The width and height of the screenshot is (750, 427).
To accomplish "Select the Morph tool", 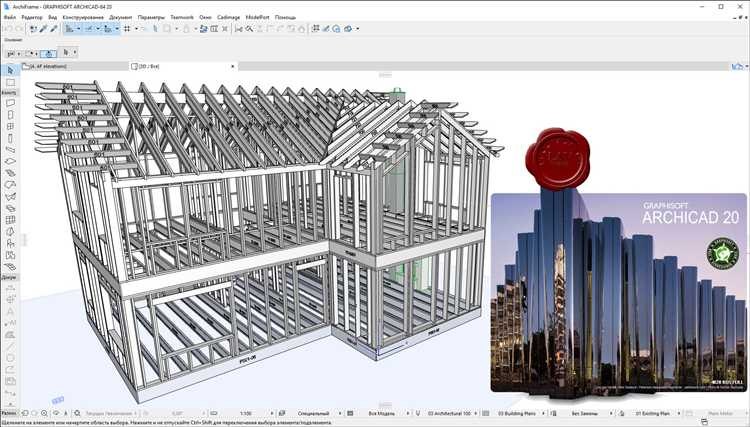I will pos(10,231).
